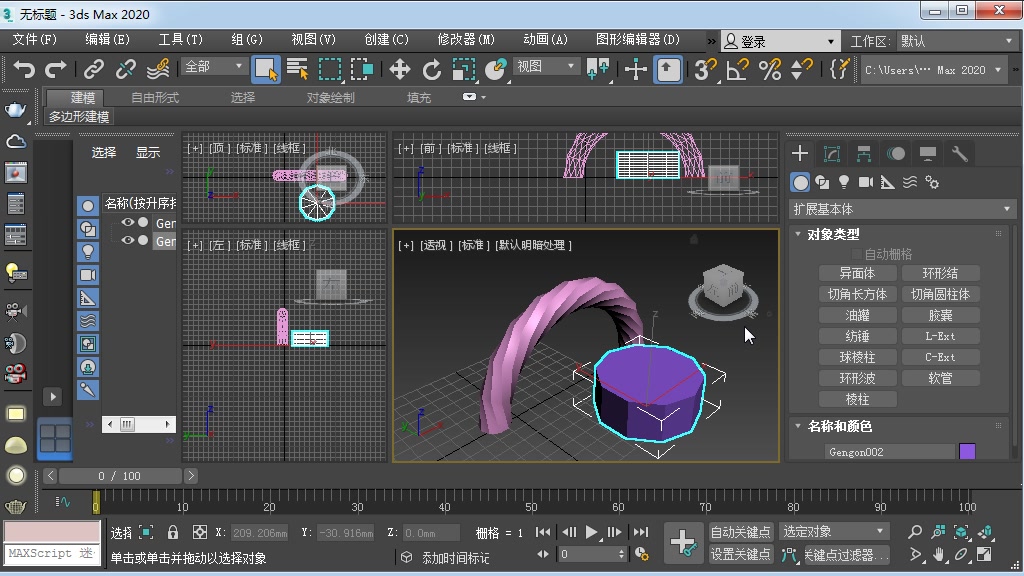Click the Undo icon in main toolbar
This screenshot has width=1024, height=576.
pyautogui.click(x=23, y=69)
